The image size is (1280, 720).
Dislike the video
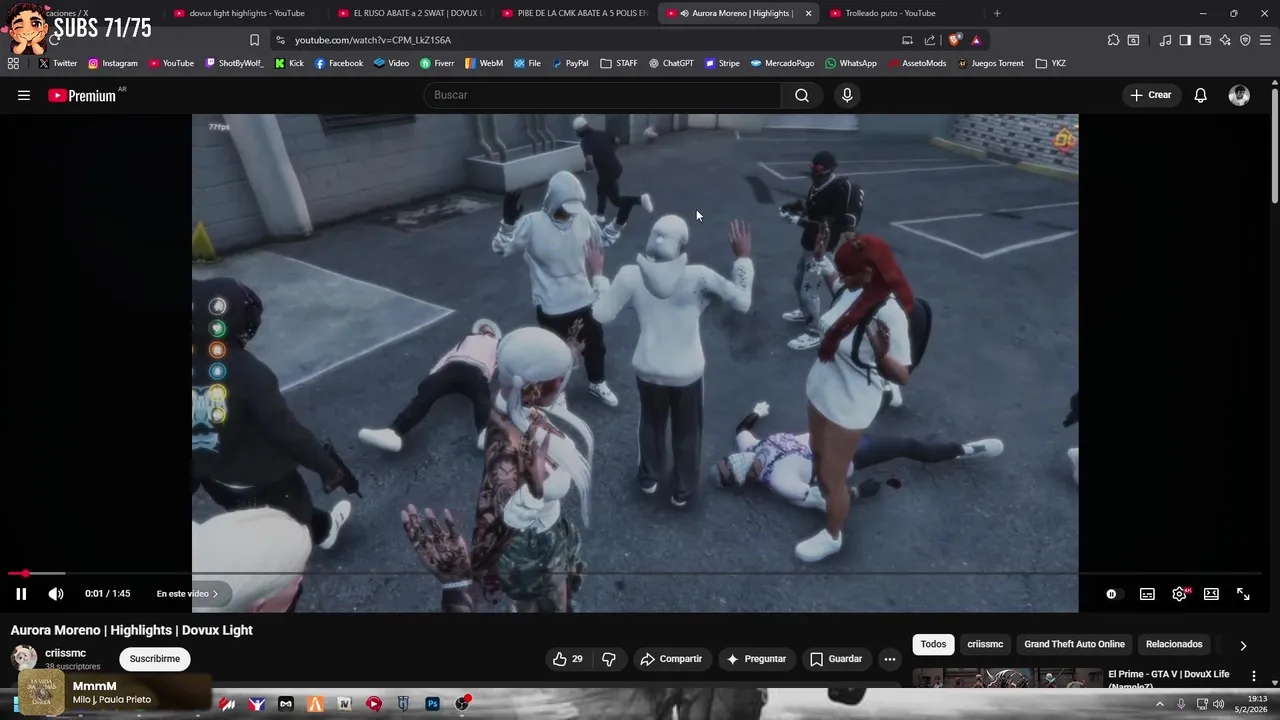click(609, 659)
